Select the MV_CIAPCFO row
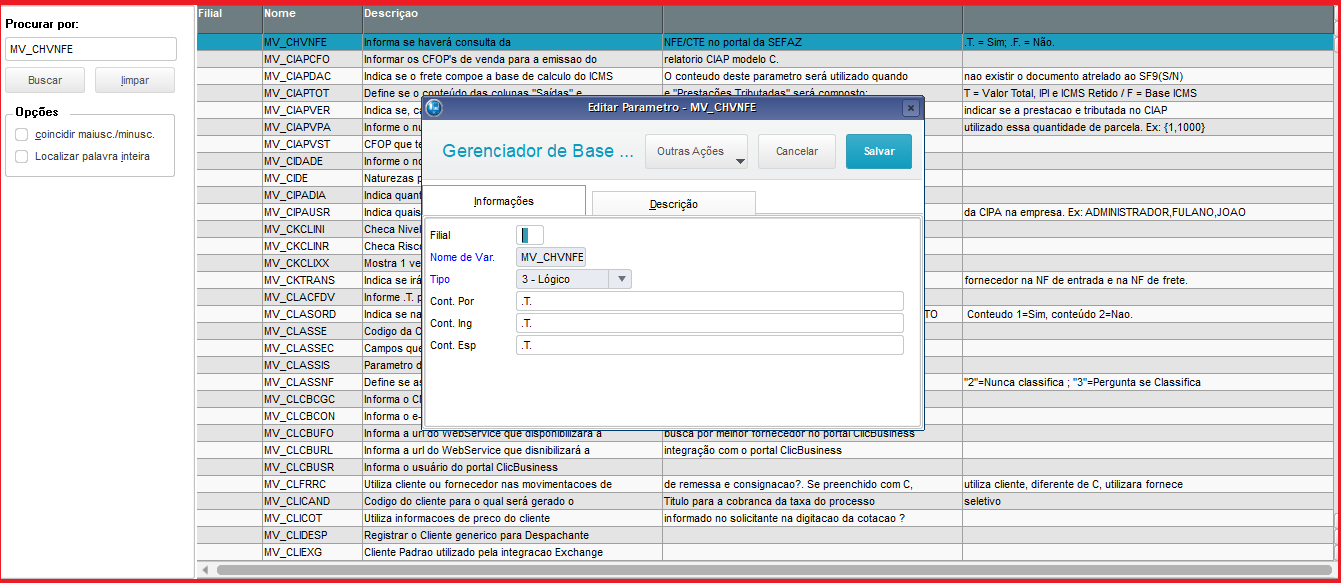Image resolution: width=1341 pixels, height=583 pixels. point(765,59)
